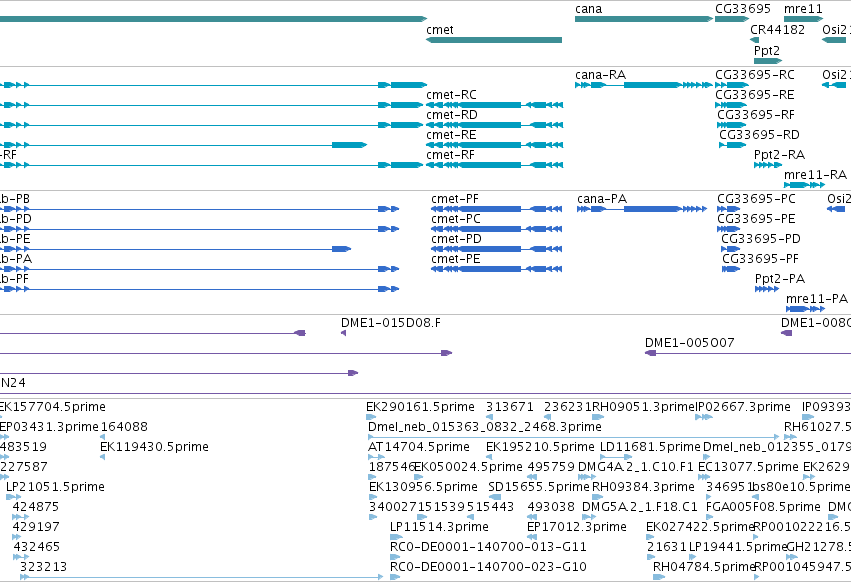
Task: Click the 164088 EST label
Action: point(124,427)
